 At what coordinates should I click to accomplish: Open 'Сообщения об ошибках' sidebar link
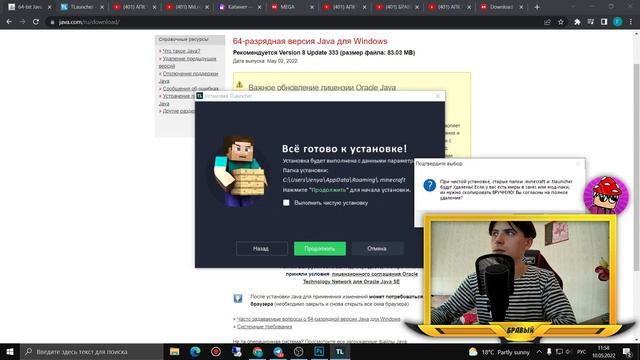click(x=191, y=89)
